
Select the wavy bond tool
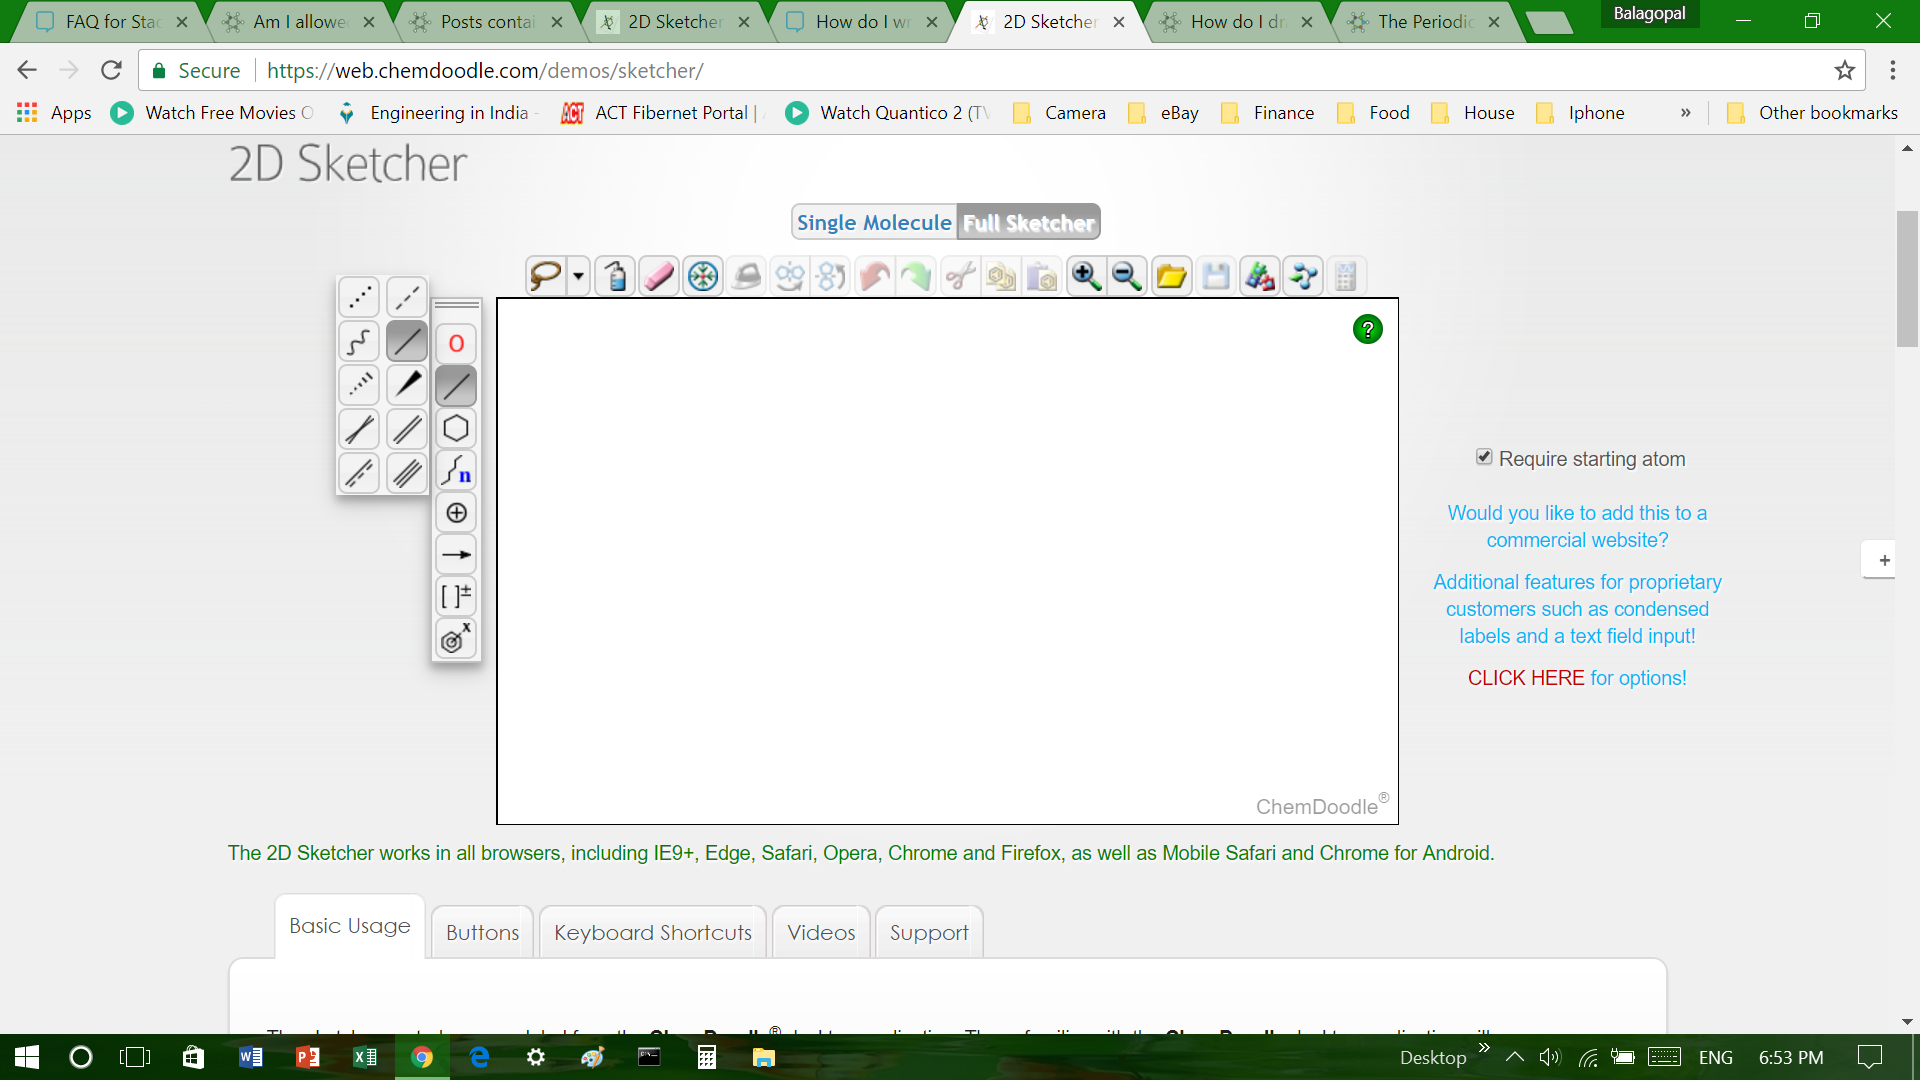click(359, 341)
